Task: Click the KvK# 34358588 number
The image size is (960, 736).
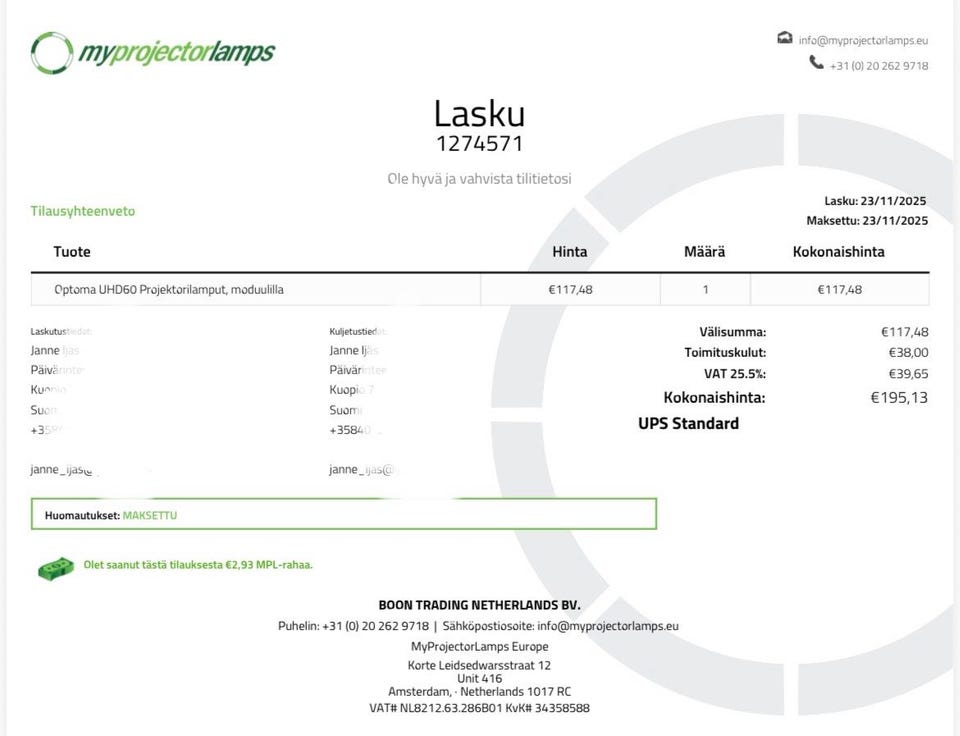Action: 548,708
